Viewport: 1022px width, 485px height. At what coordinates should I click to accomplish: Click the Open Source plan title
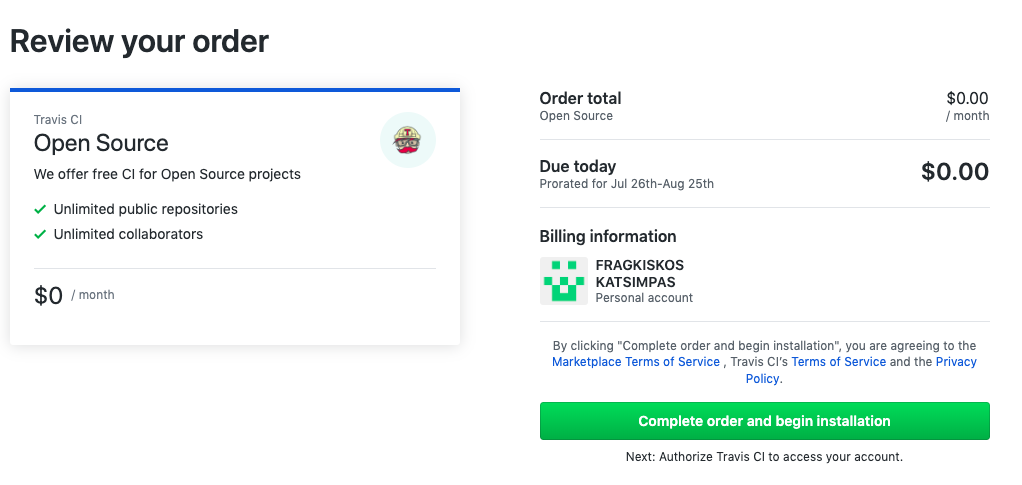click(101, 143)
